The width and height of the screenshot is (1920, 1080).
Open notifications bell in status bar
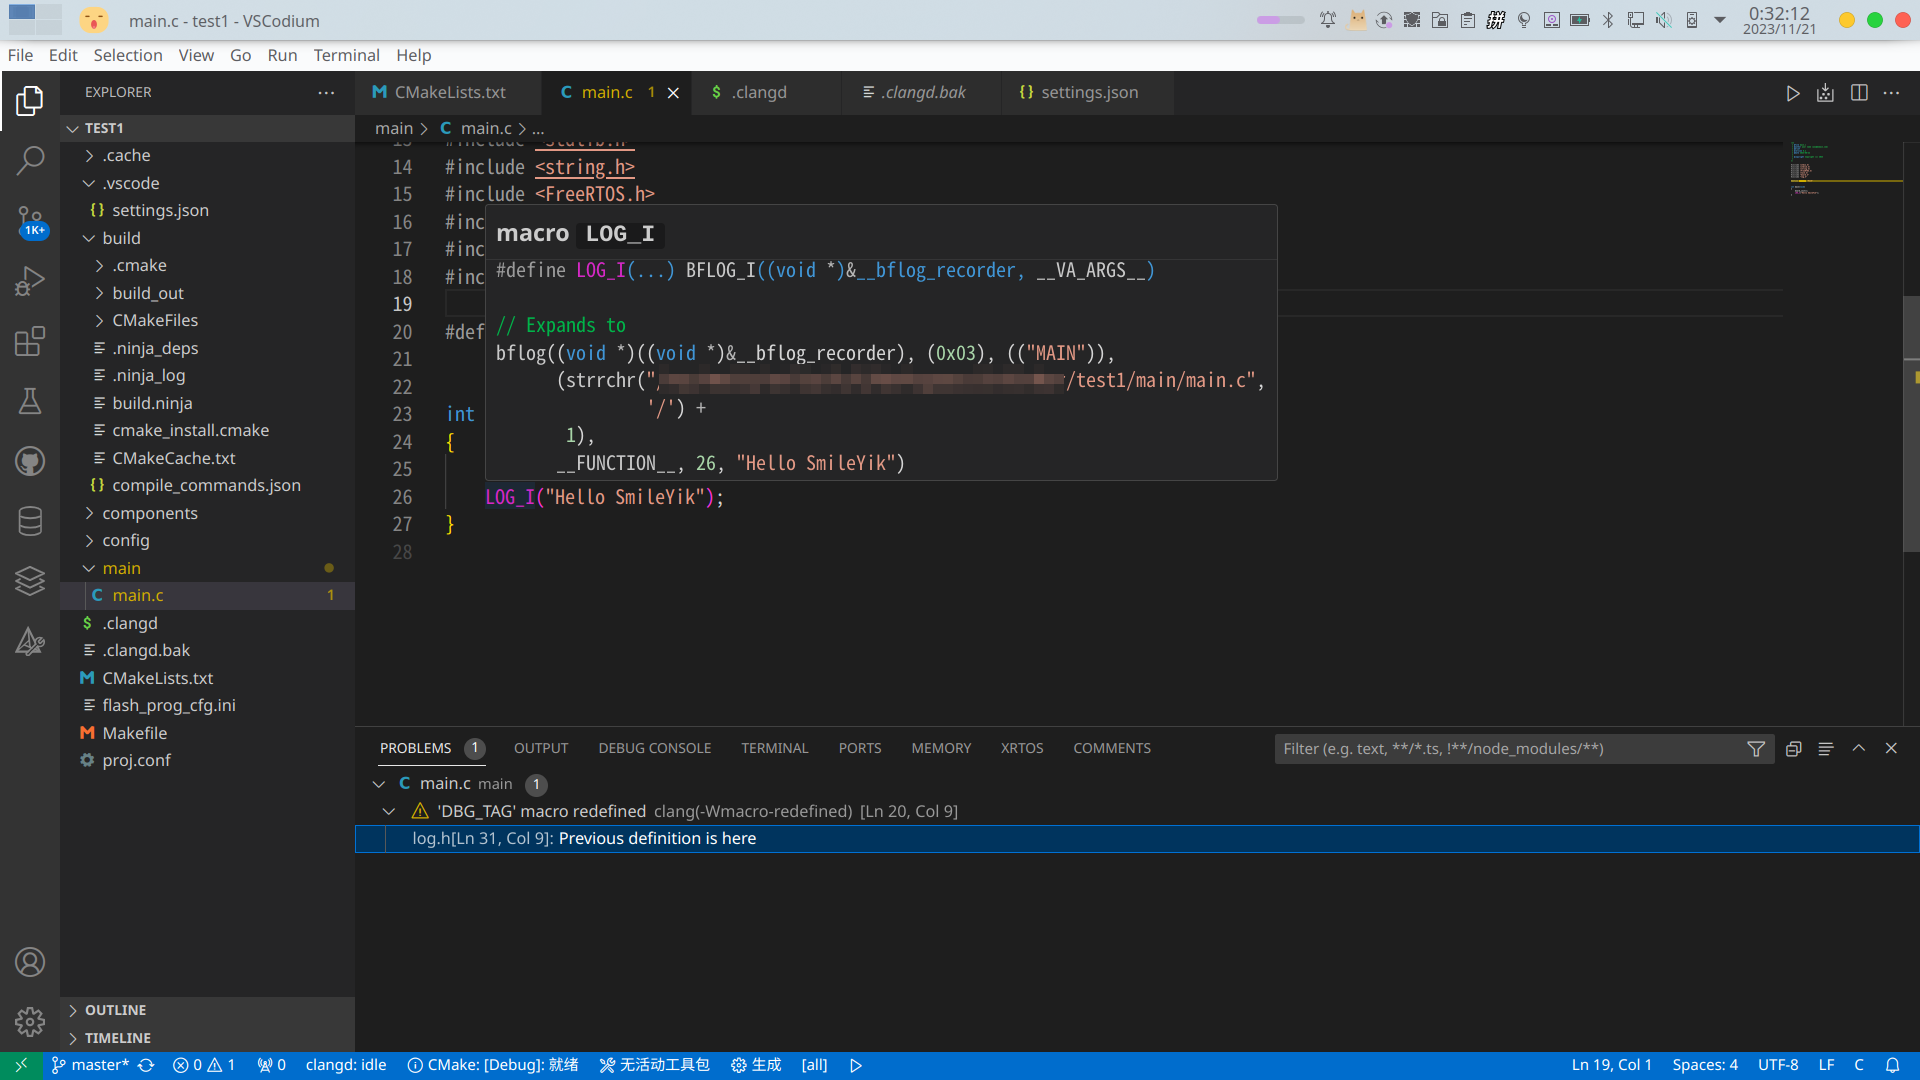1893,1066
